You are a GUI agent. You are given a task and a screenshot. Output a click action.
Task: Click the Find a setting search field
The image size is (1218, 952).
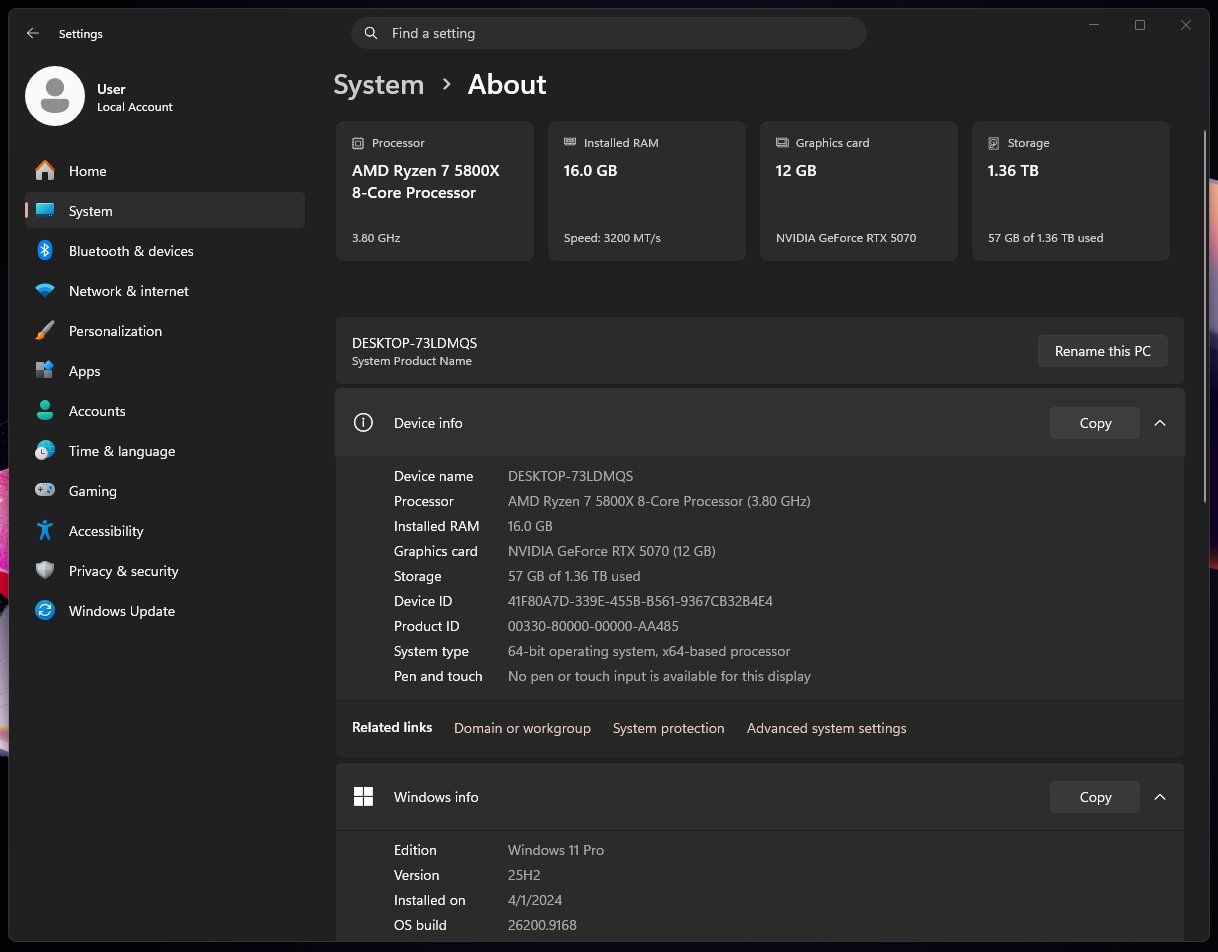coord(608,33)
